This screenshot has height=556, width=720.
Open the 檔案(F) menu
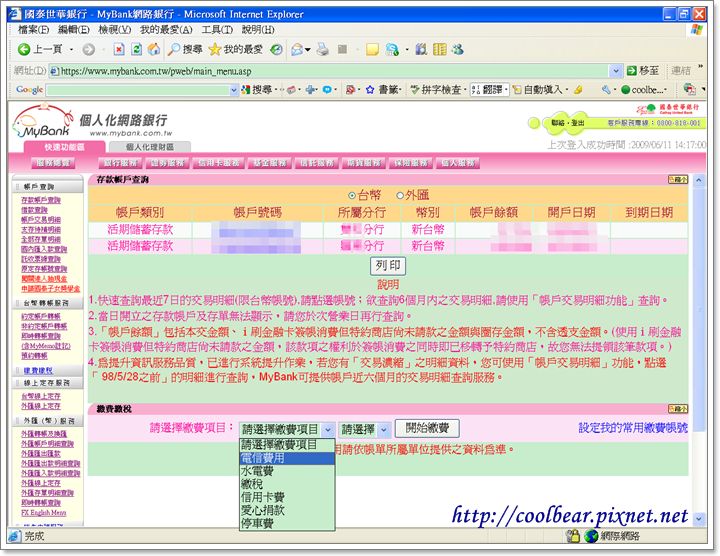click(x=33, y=29)
